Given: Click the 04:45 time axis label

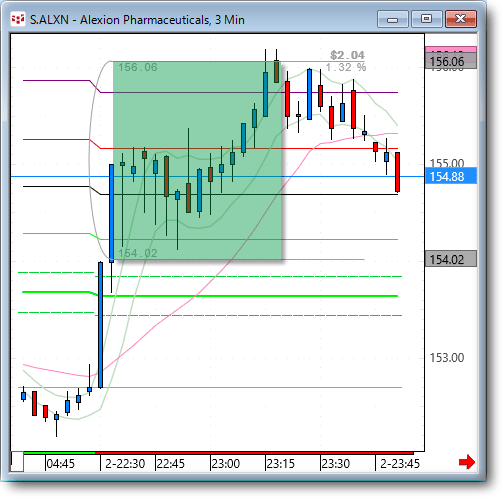Looking at the screenshot, I should (x=60, y=464).
